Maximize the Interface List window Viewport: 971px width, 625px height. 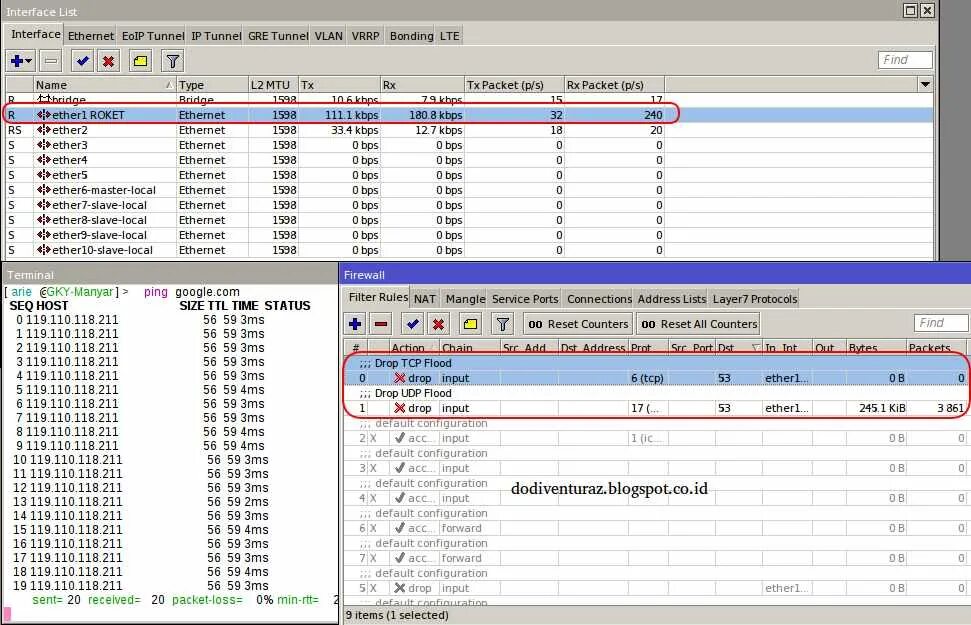pyautogui.click(x=910, y=11)
